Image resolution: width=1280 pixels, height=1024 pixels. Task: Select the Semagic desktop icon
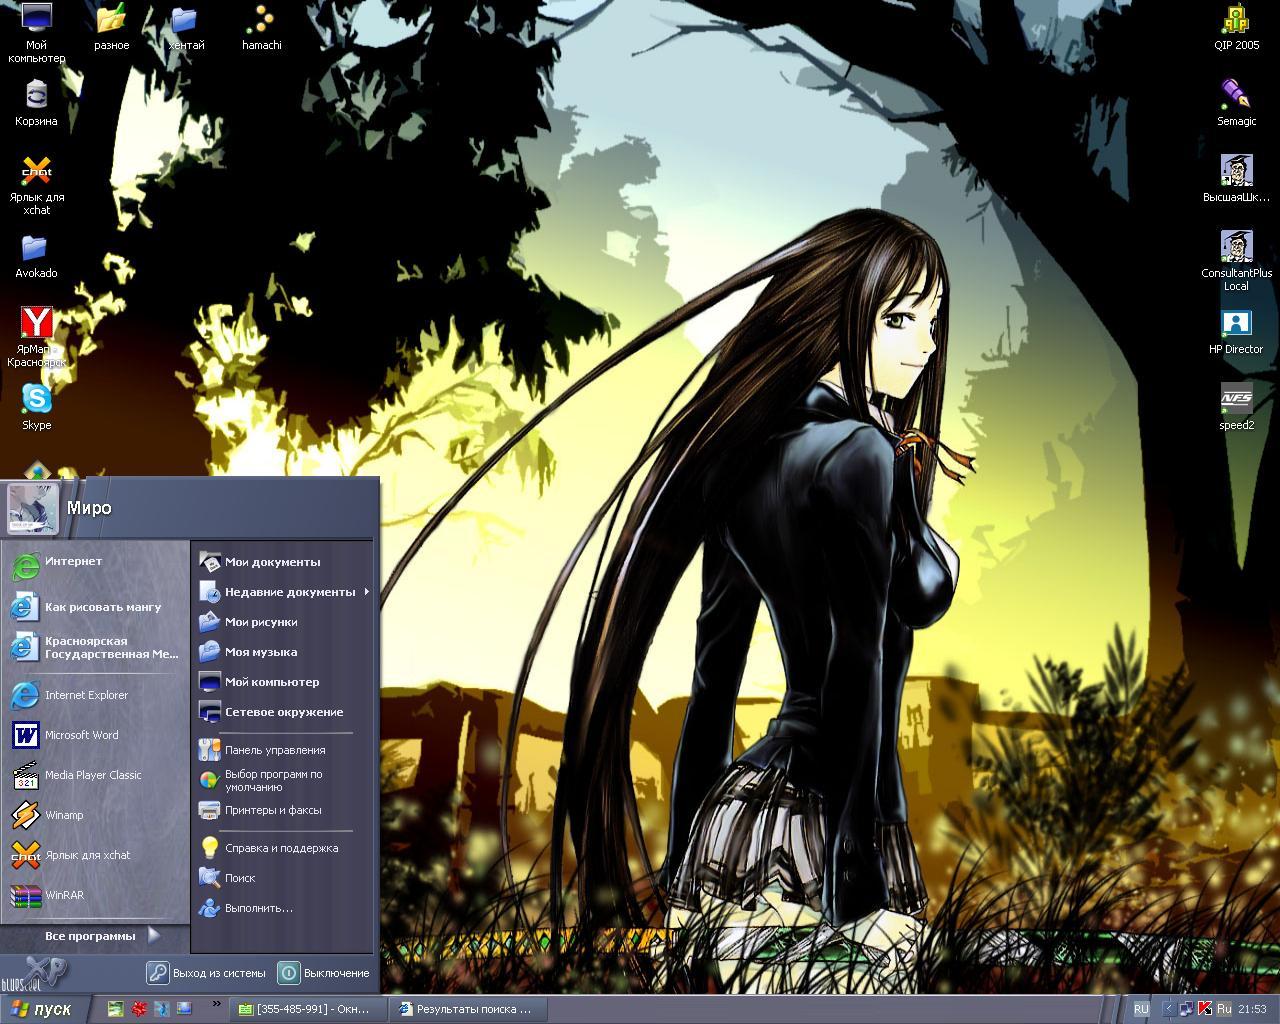pos(1237,103)
